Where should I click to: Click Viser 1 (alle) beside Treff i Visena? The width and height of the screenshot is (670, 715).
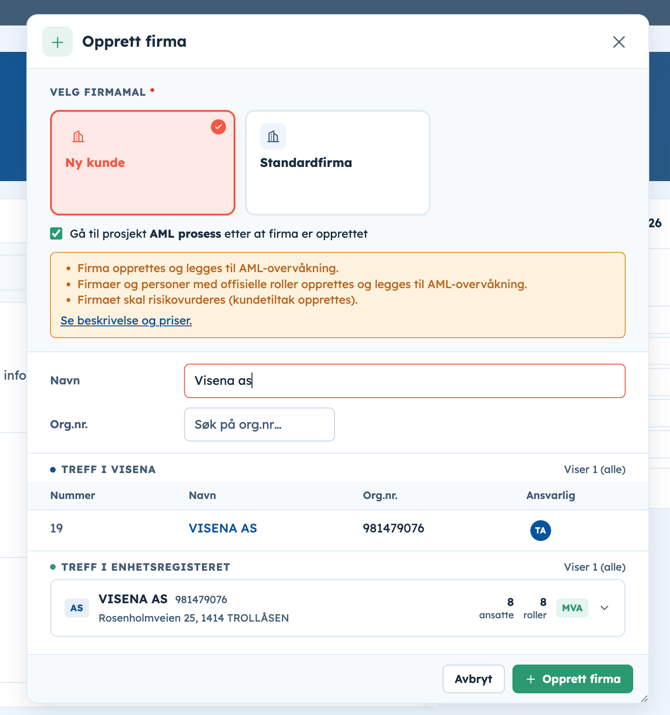tap(594, 469)
